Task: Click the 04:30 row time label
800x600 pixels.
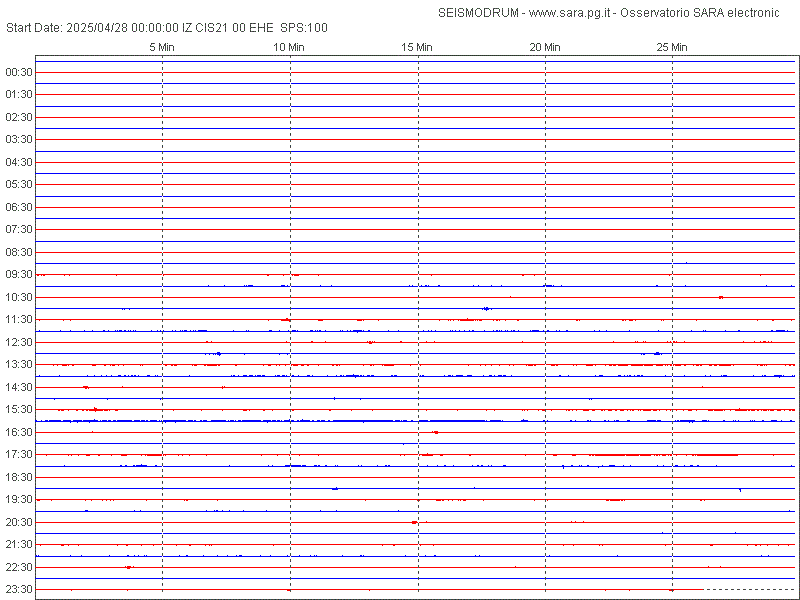Action: point(19,162)
